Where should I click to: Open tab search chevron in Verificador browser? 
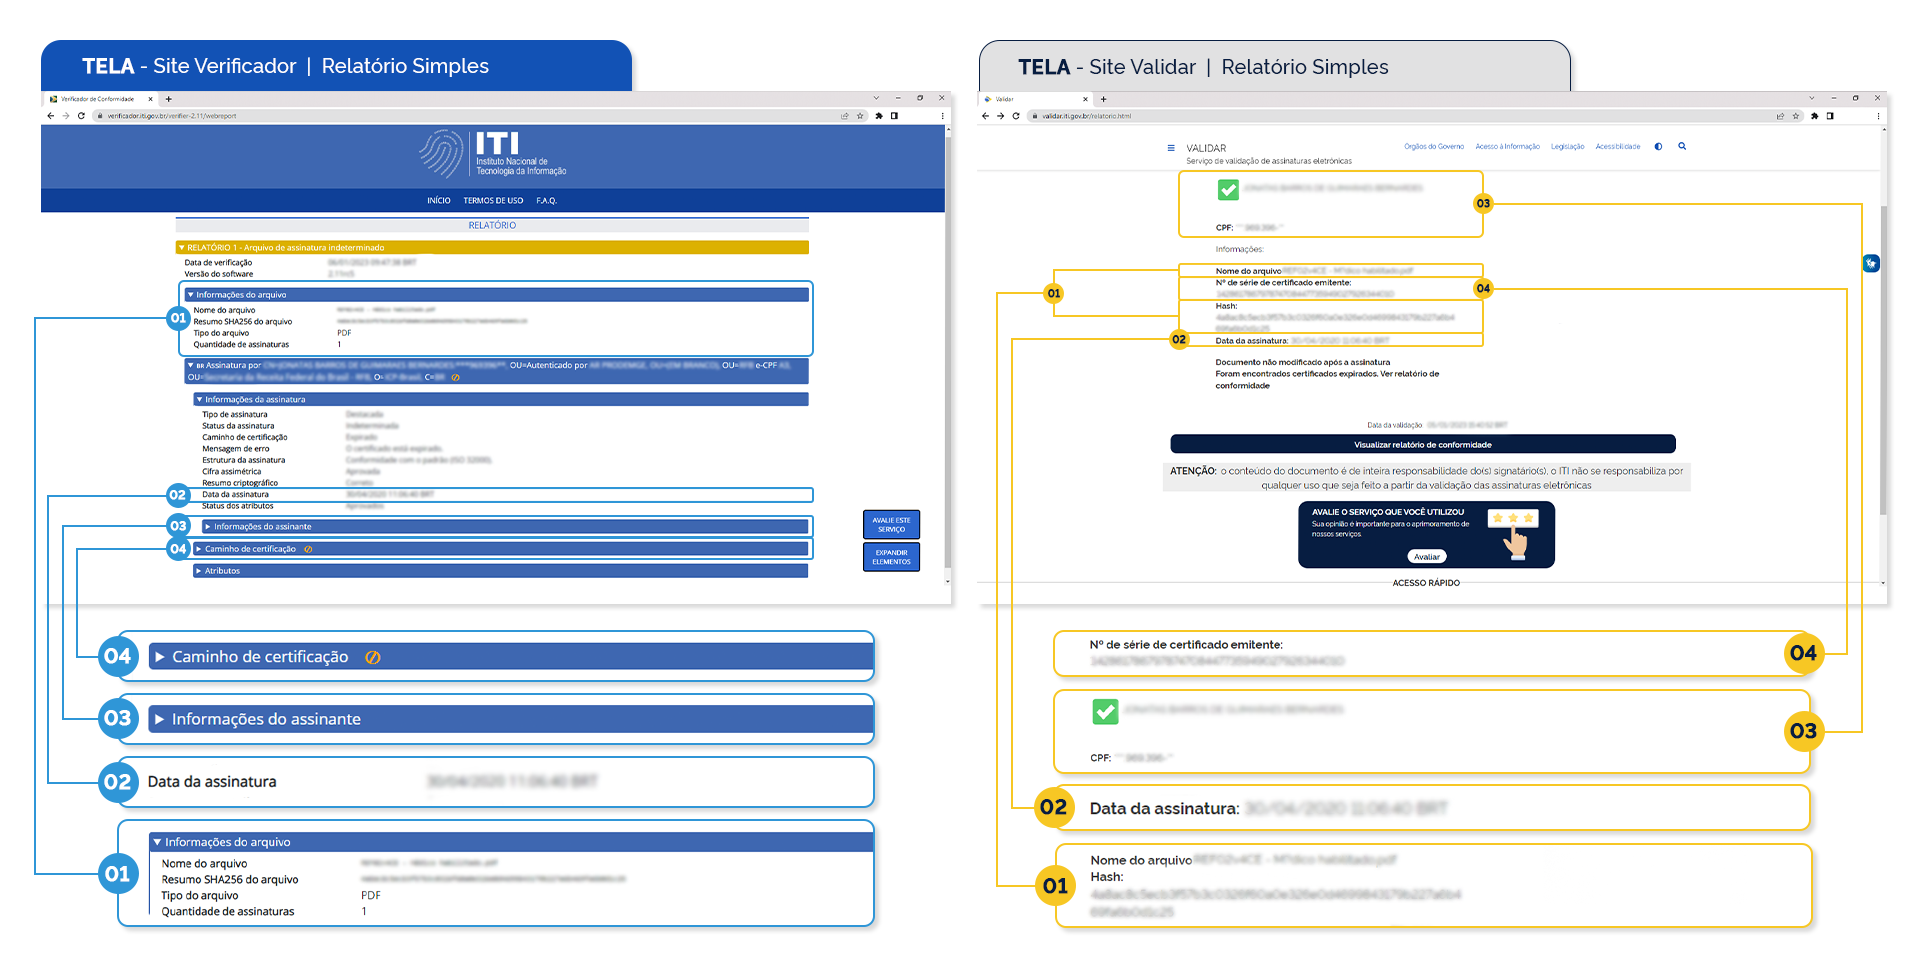coord(876,98)
